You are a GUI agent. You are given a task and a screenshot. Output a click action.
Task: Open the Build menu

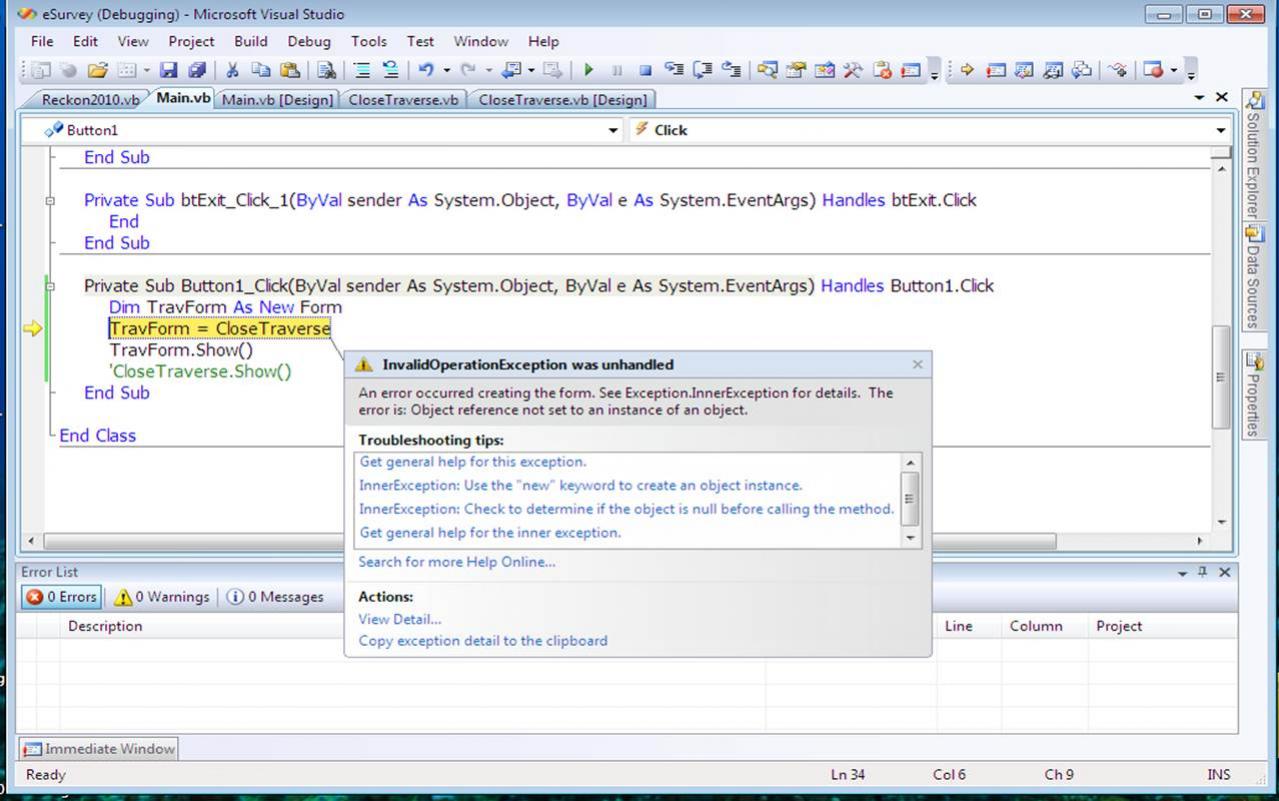[x=251, y=41]
